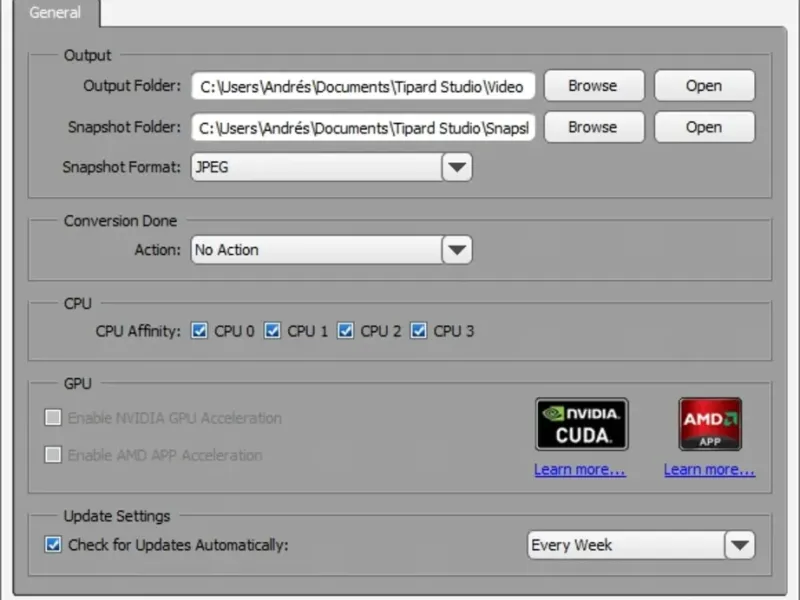Click Learn more link under AMD APP

click(x=709, y=469)
